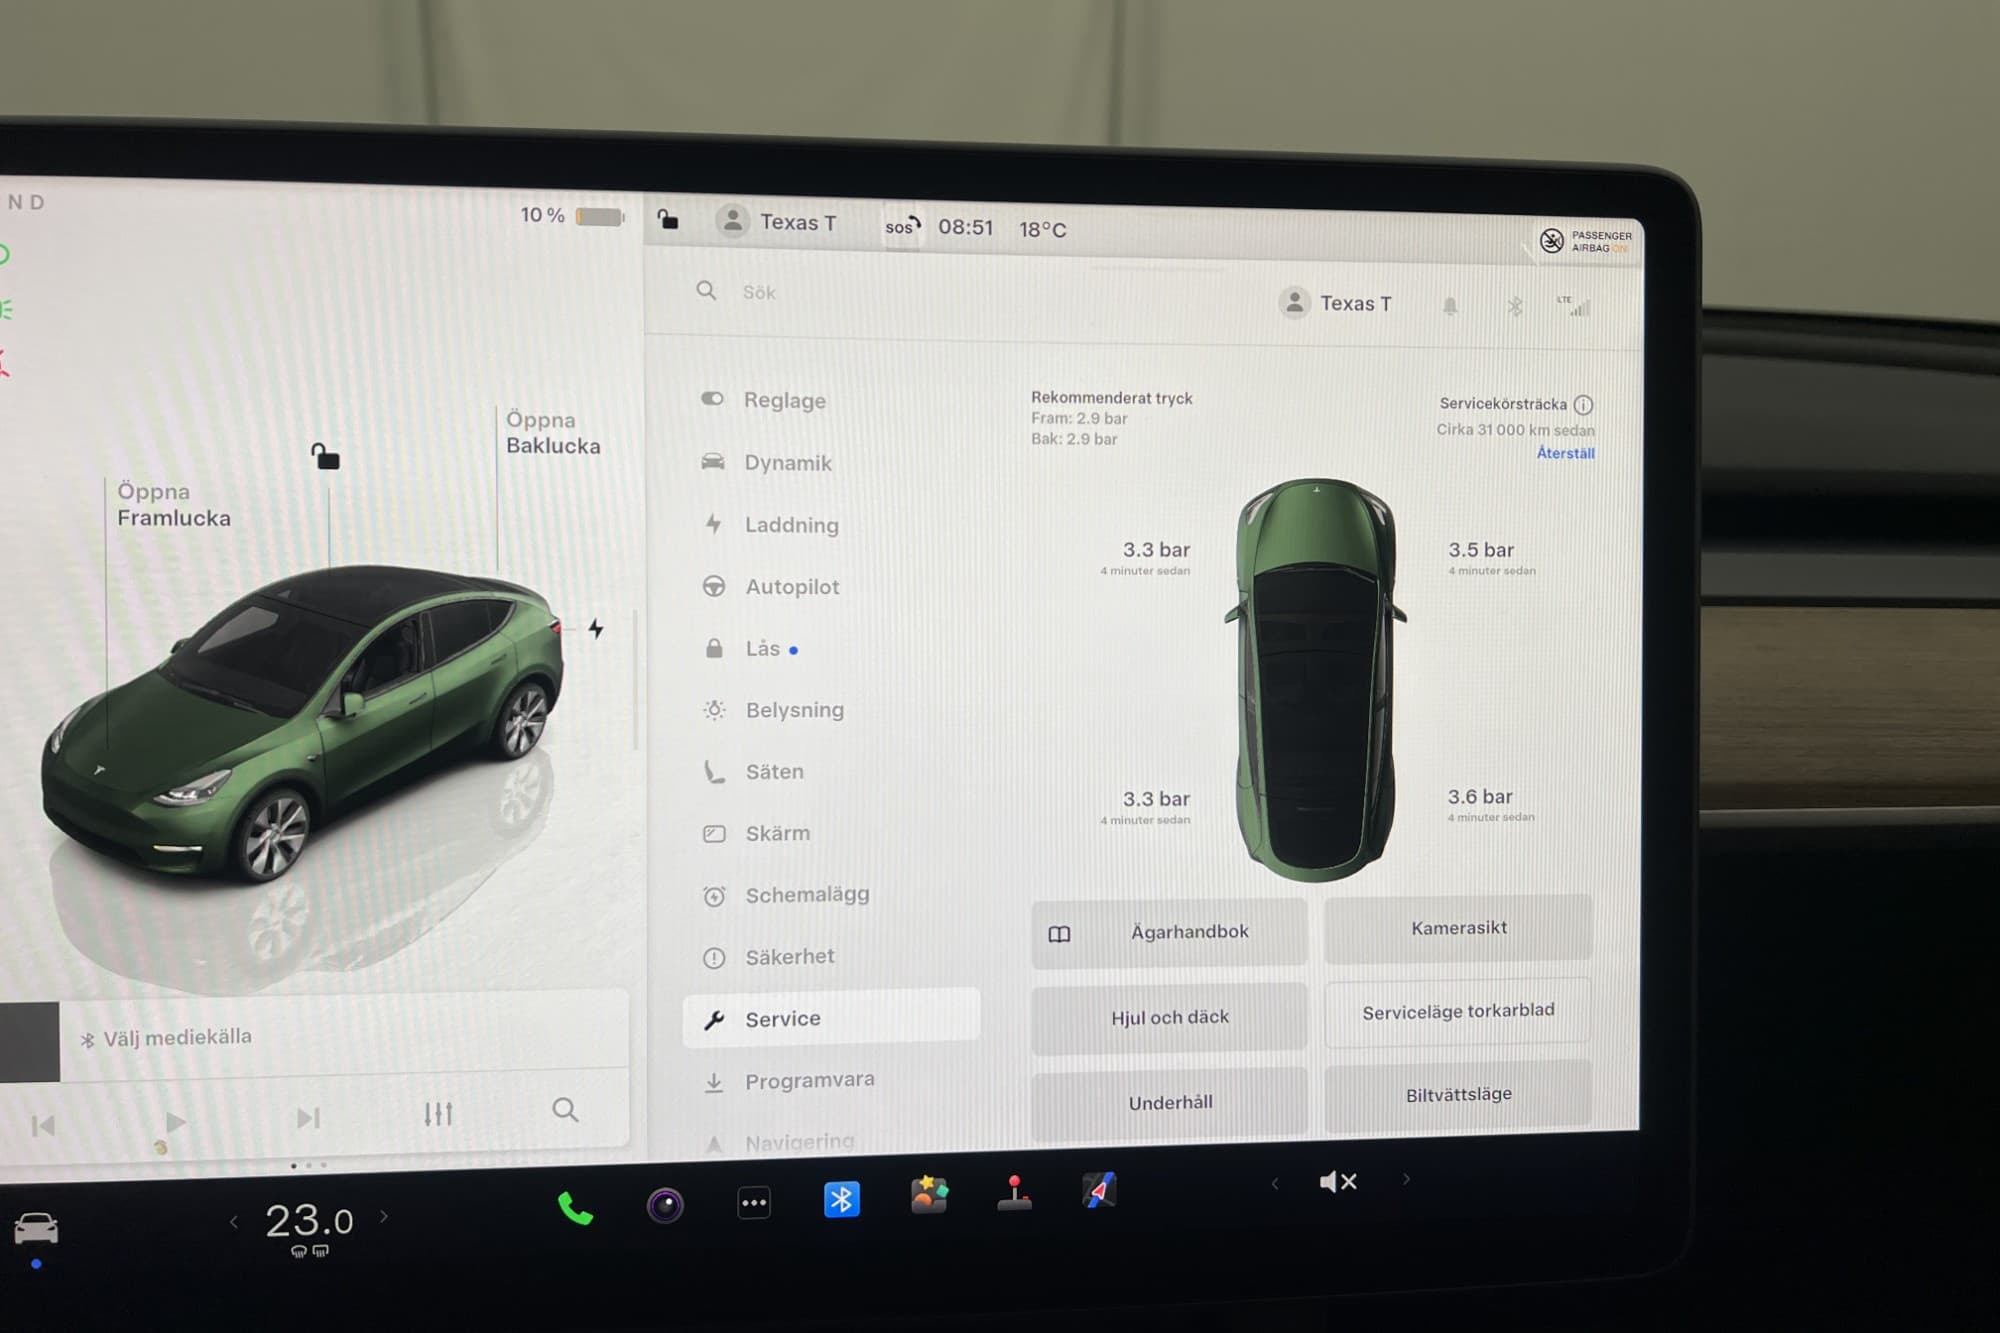Open the Toybox app icon
The image size is (2000, 1333).
click(x=929, y=1195)
